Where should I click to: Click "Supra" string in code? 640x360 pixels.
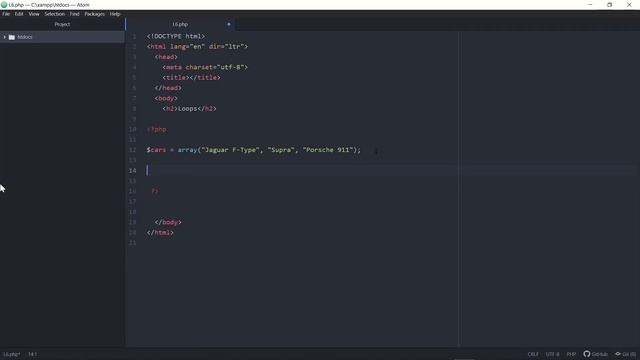(281, 150)
